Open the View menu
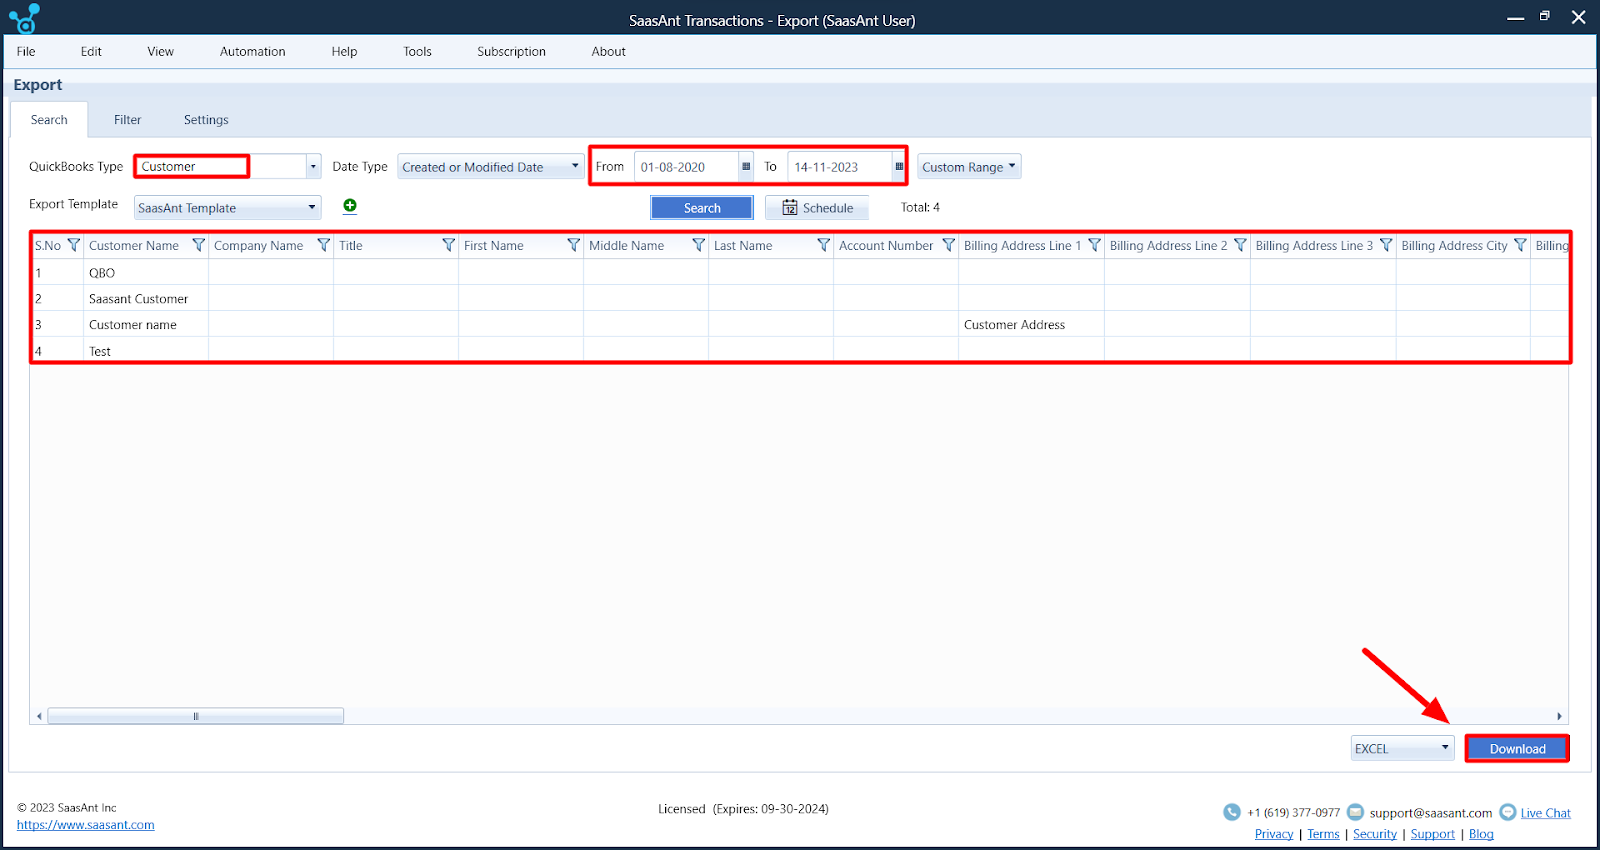Image resolution: width=1600 pixels, height=850 pixels. click(160, 51)
